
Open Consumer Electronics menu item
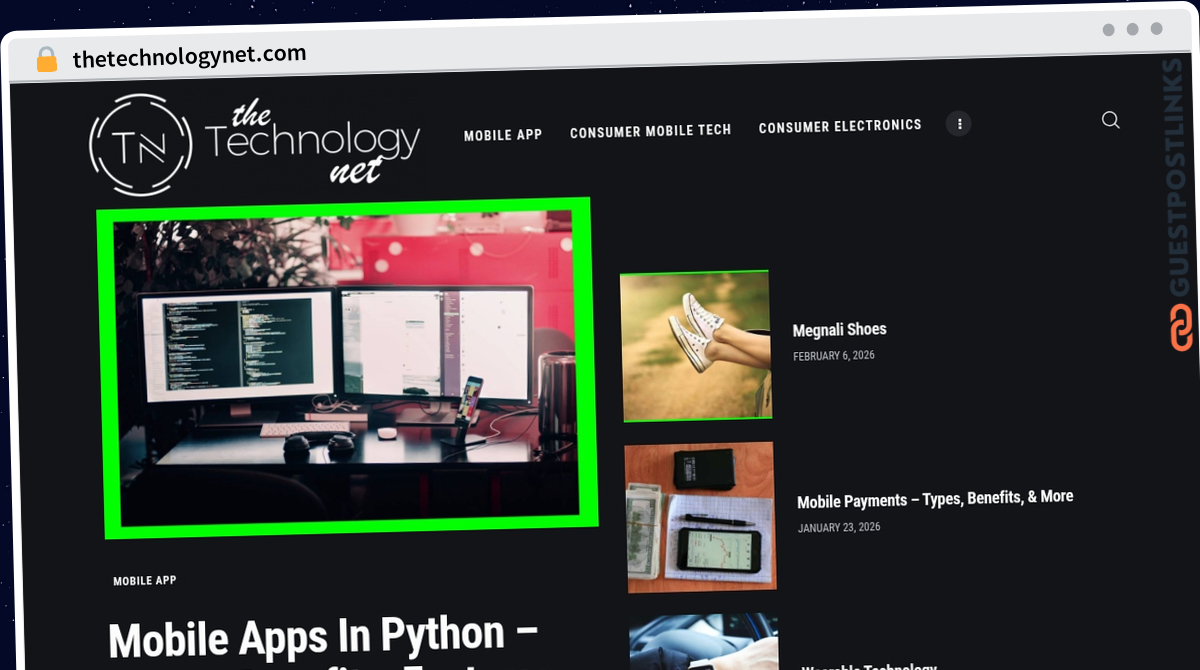click(x=840, y=126)
